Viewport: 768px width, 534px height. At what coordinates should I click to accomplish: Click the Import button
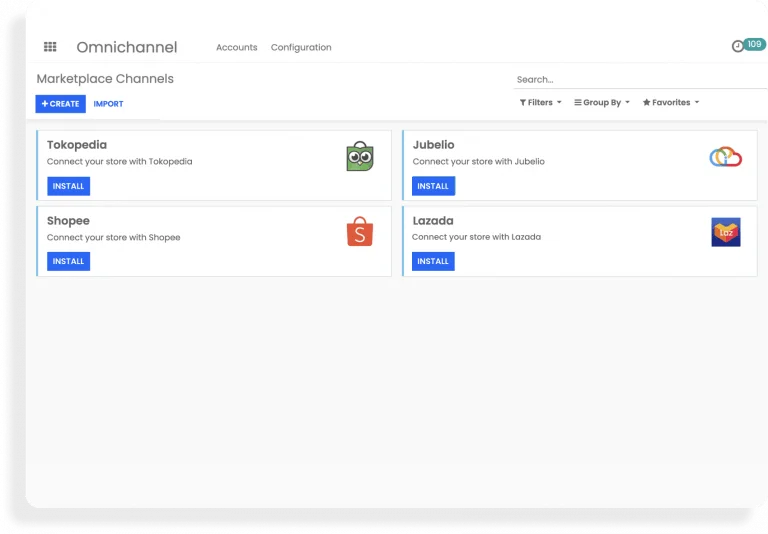point(108,104)
